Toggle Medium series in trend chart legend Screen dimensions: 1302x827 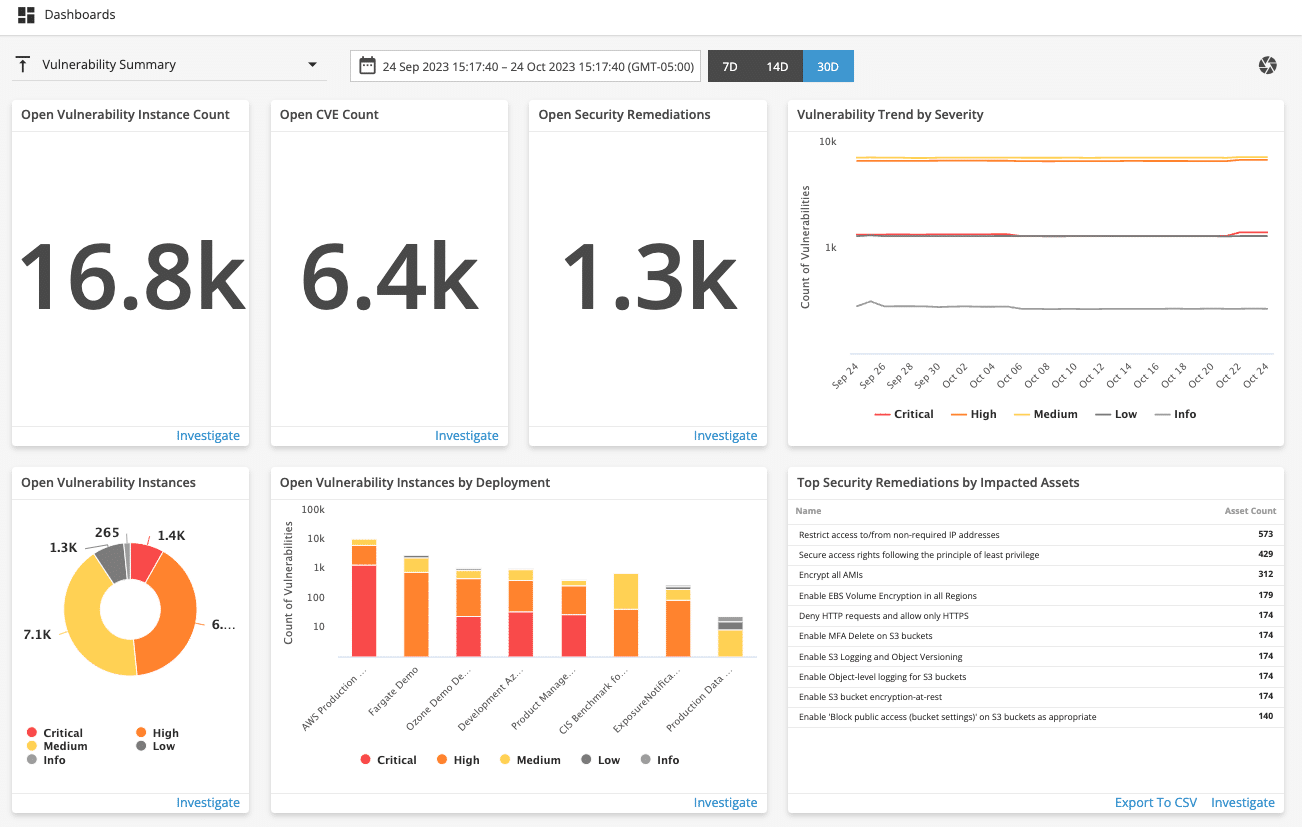pyautogui.click(x=1046, y=414)
